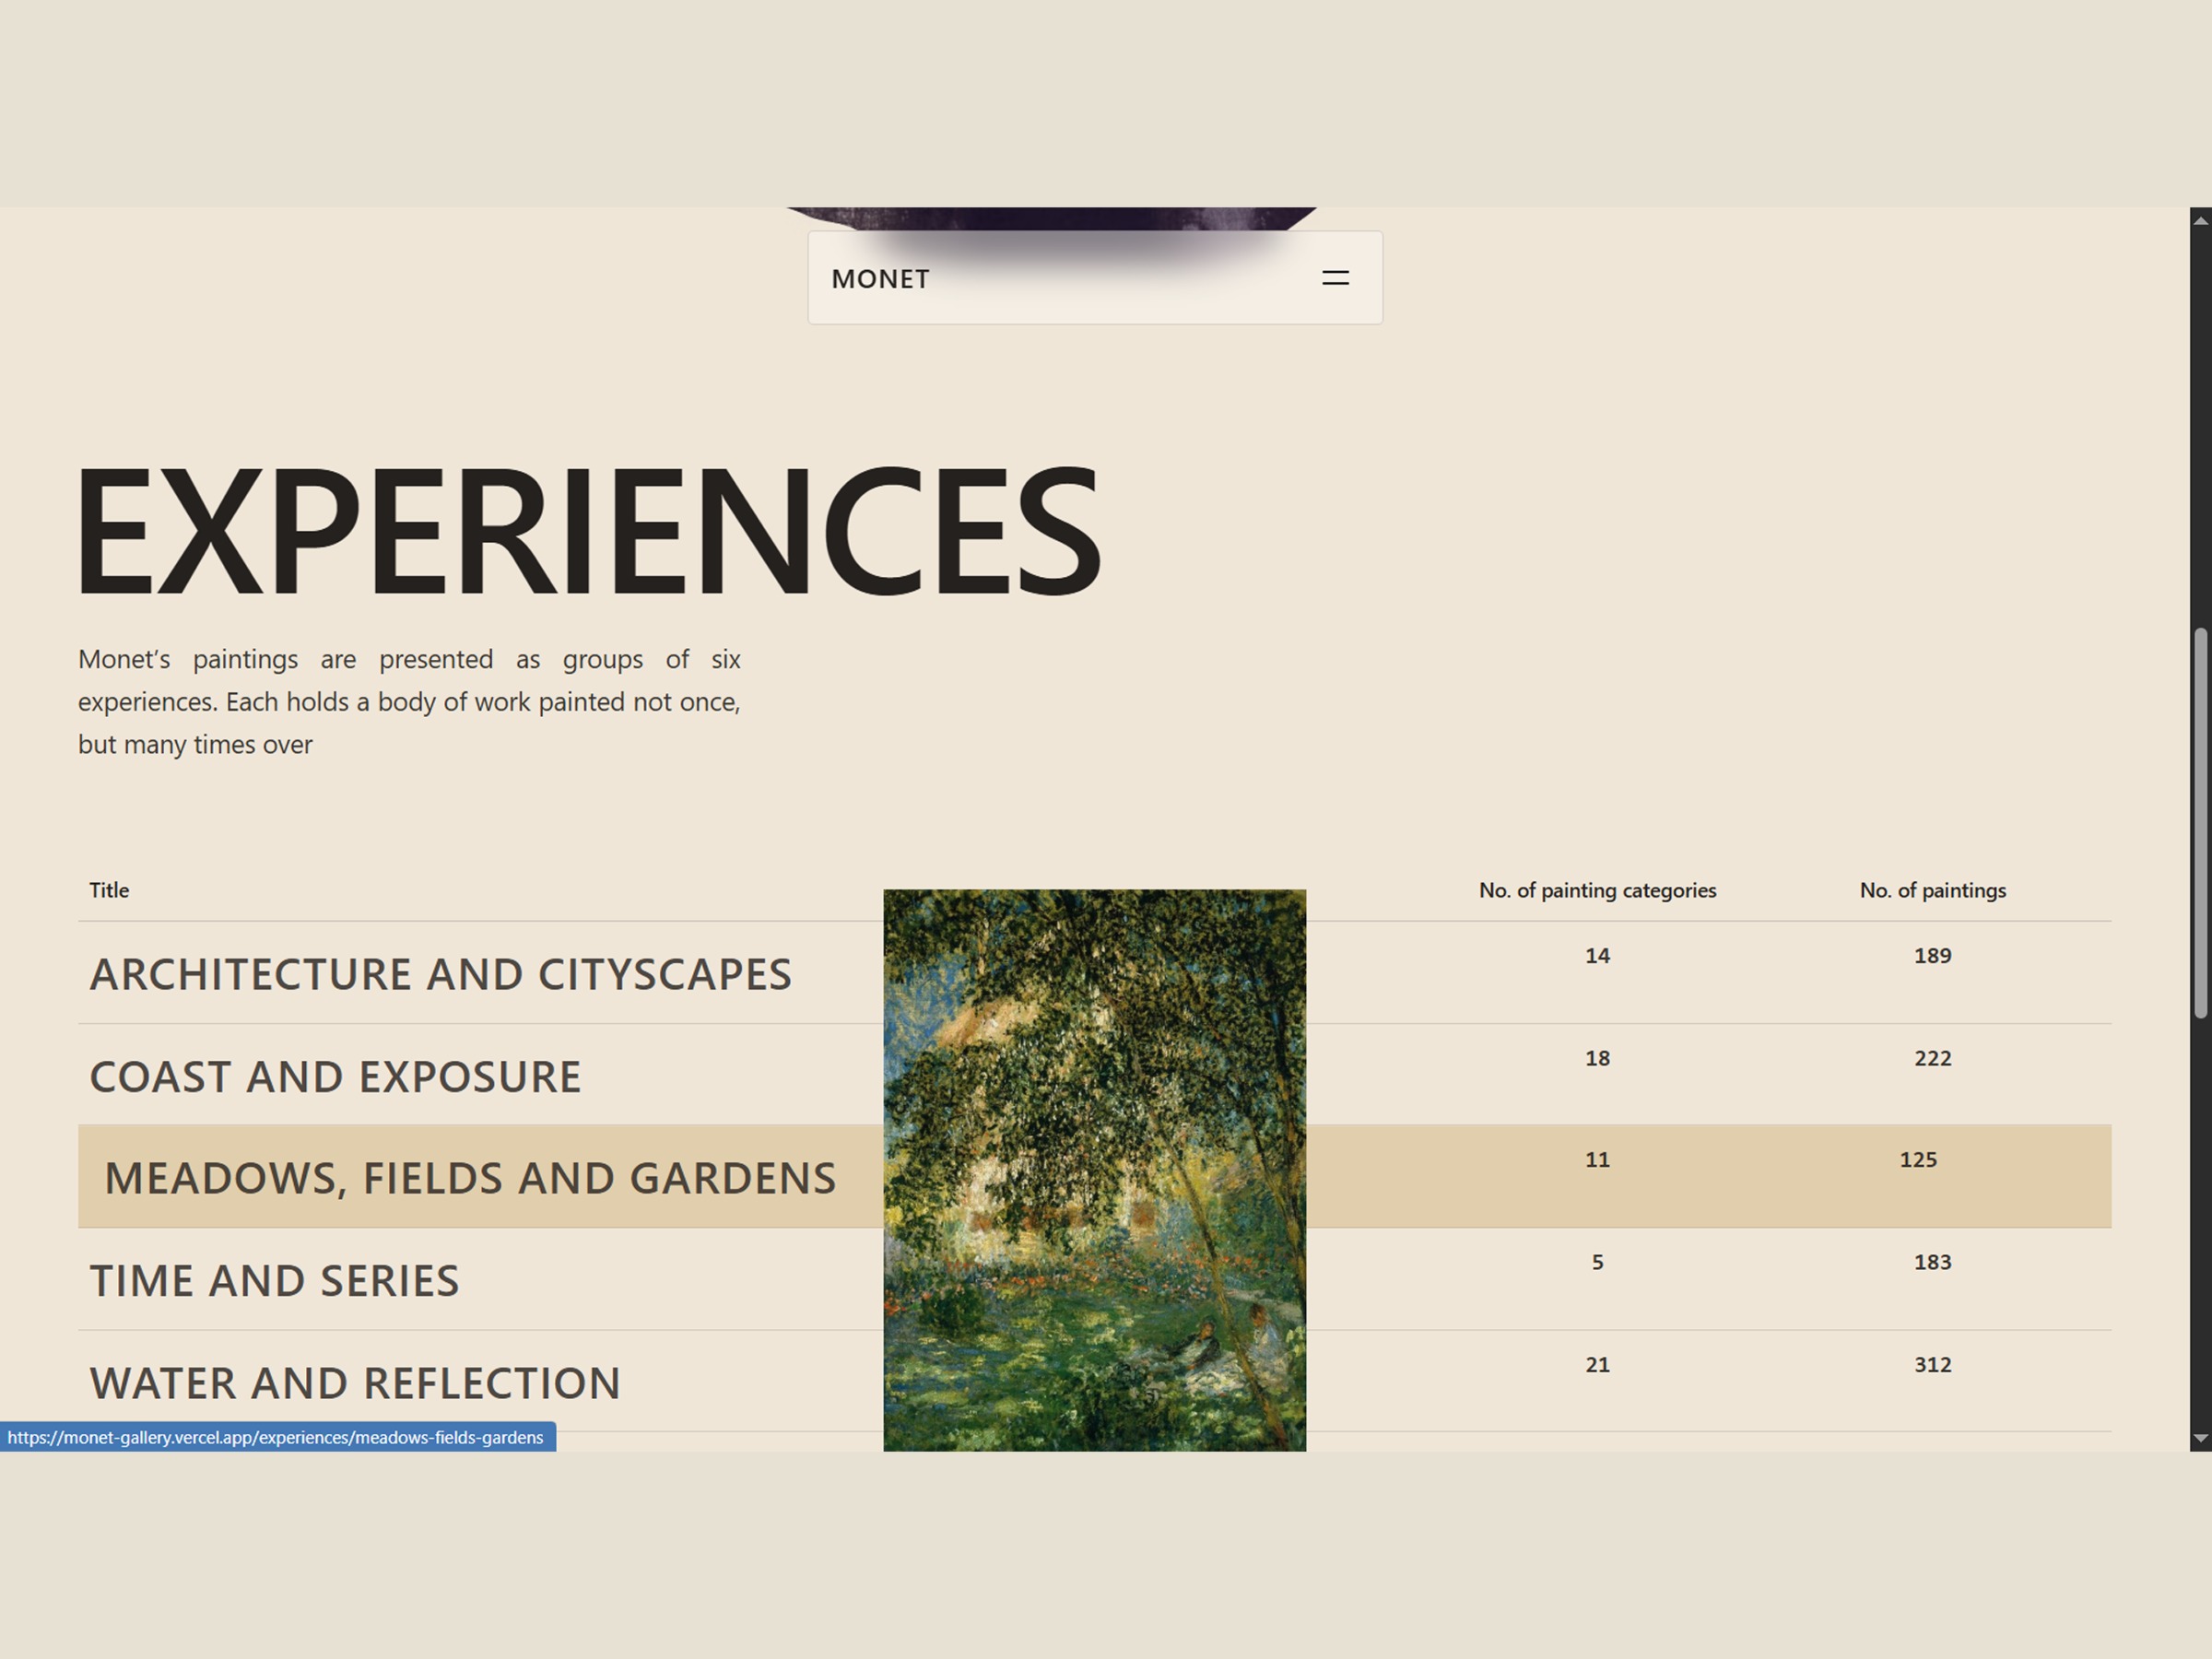Select Meadows, Fields and Gardens row
This screenshot has height=1659, width=2212.
click(1094, 1176)
